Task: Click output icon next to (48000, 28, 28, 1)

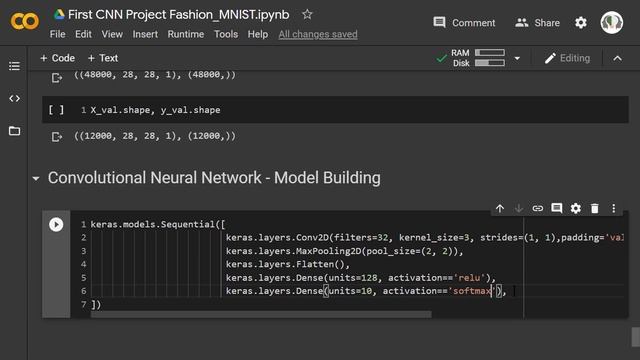Action: 57,77
